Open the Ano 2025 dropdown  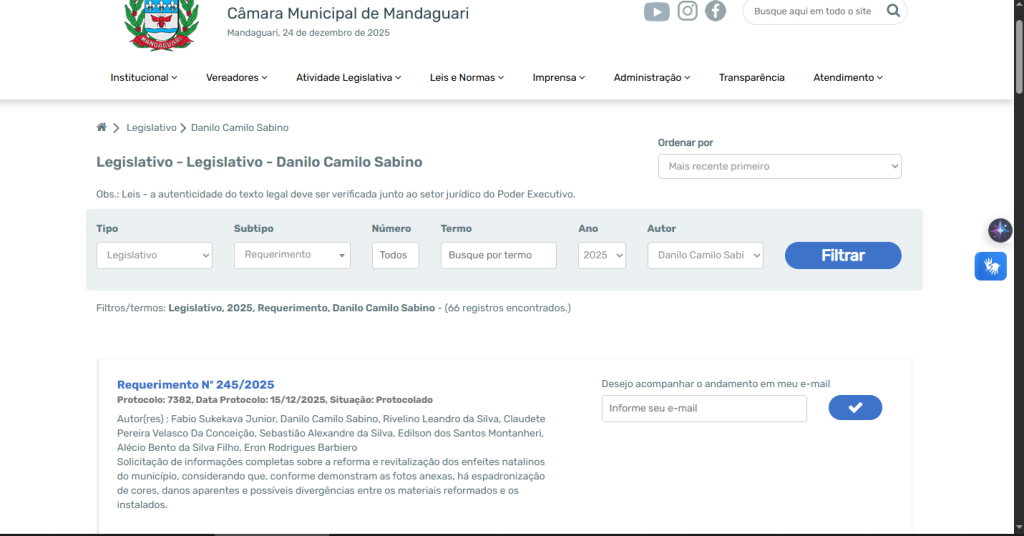coord(602,255)
